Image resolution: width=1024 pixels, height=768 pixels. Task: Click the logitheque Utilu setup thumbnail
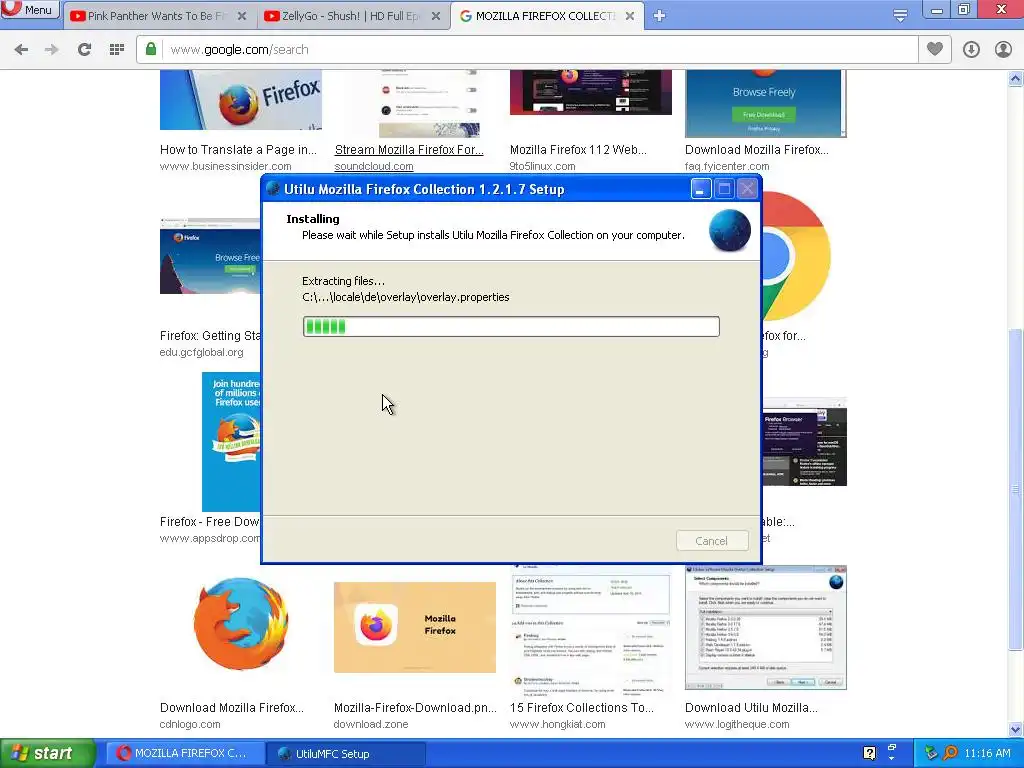(765, 628)
